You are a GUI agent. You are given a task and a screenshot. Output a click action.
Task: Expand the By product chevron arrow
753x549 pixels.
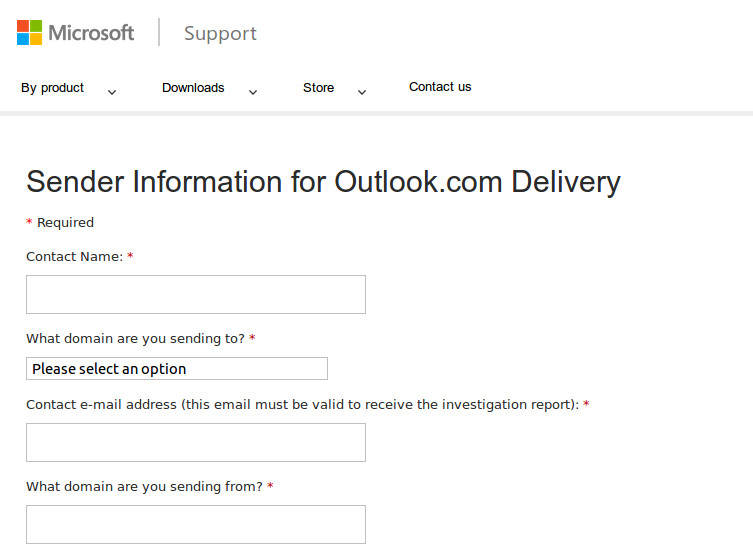[112, 92]
